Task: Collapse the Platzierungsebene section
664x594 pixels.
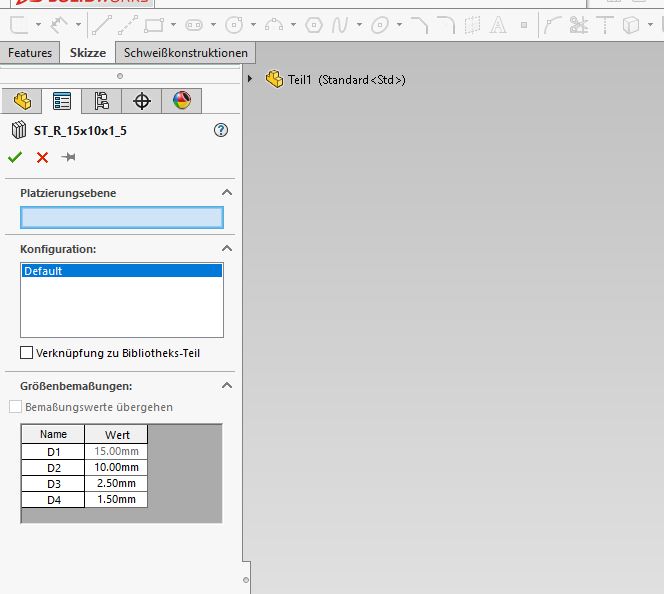Action: pos(227,193)
